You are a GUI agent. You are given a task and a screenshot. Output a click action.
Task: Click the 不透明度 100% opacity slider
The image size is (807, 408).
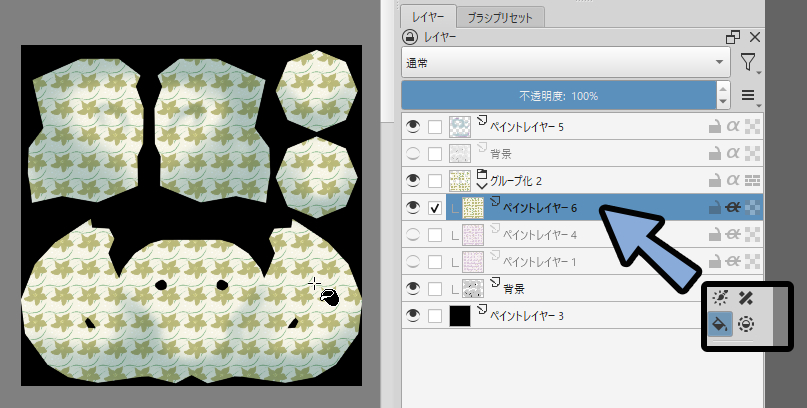(x=558, y=96)
